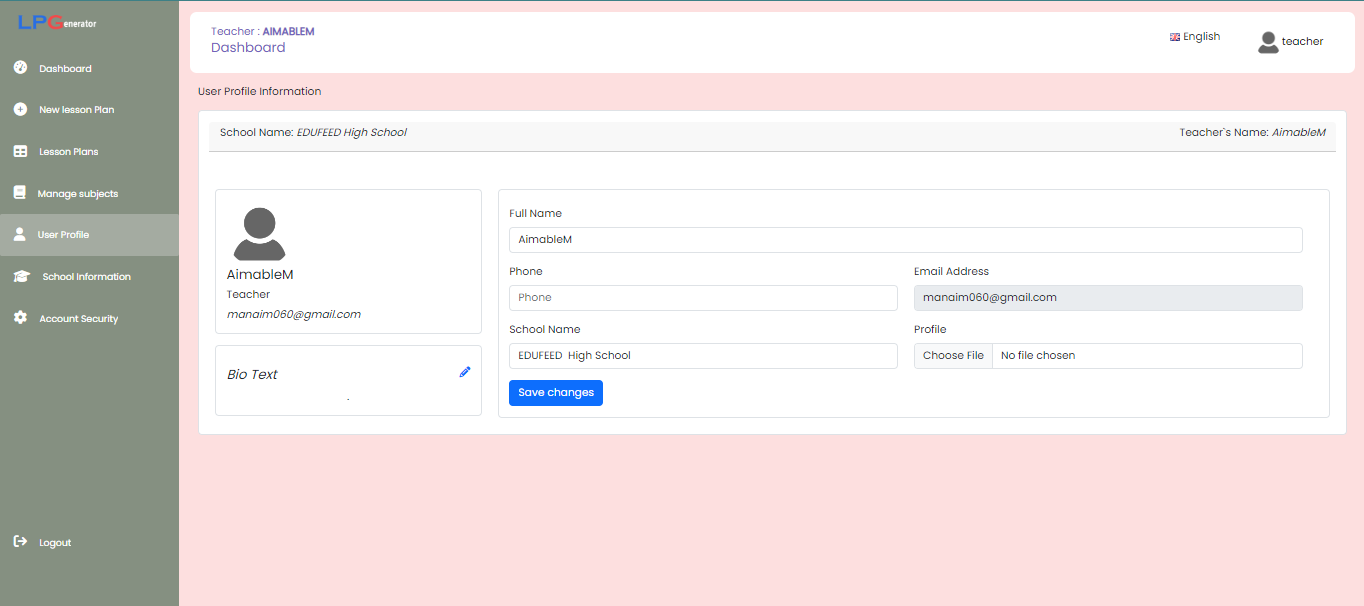Click the Lesson Plans table icon
This screenshot has height=606, width=1364.
20,152
